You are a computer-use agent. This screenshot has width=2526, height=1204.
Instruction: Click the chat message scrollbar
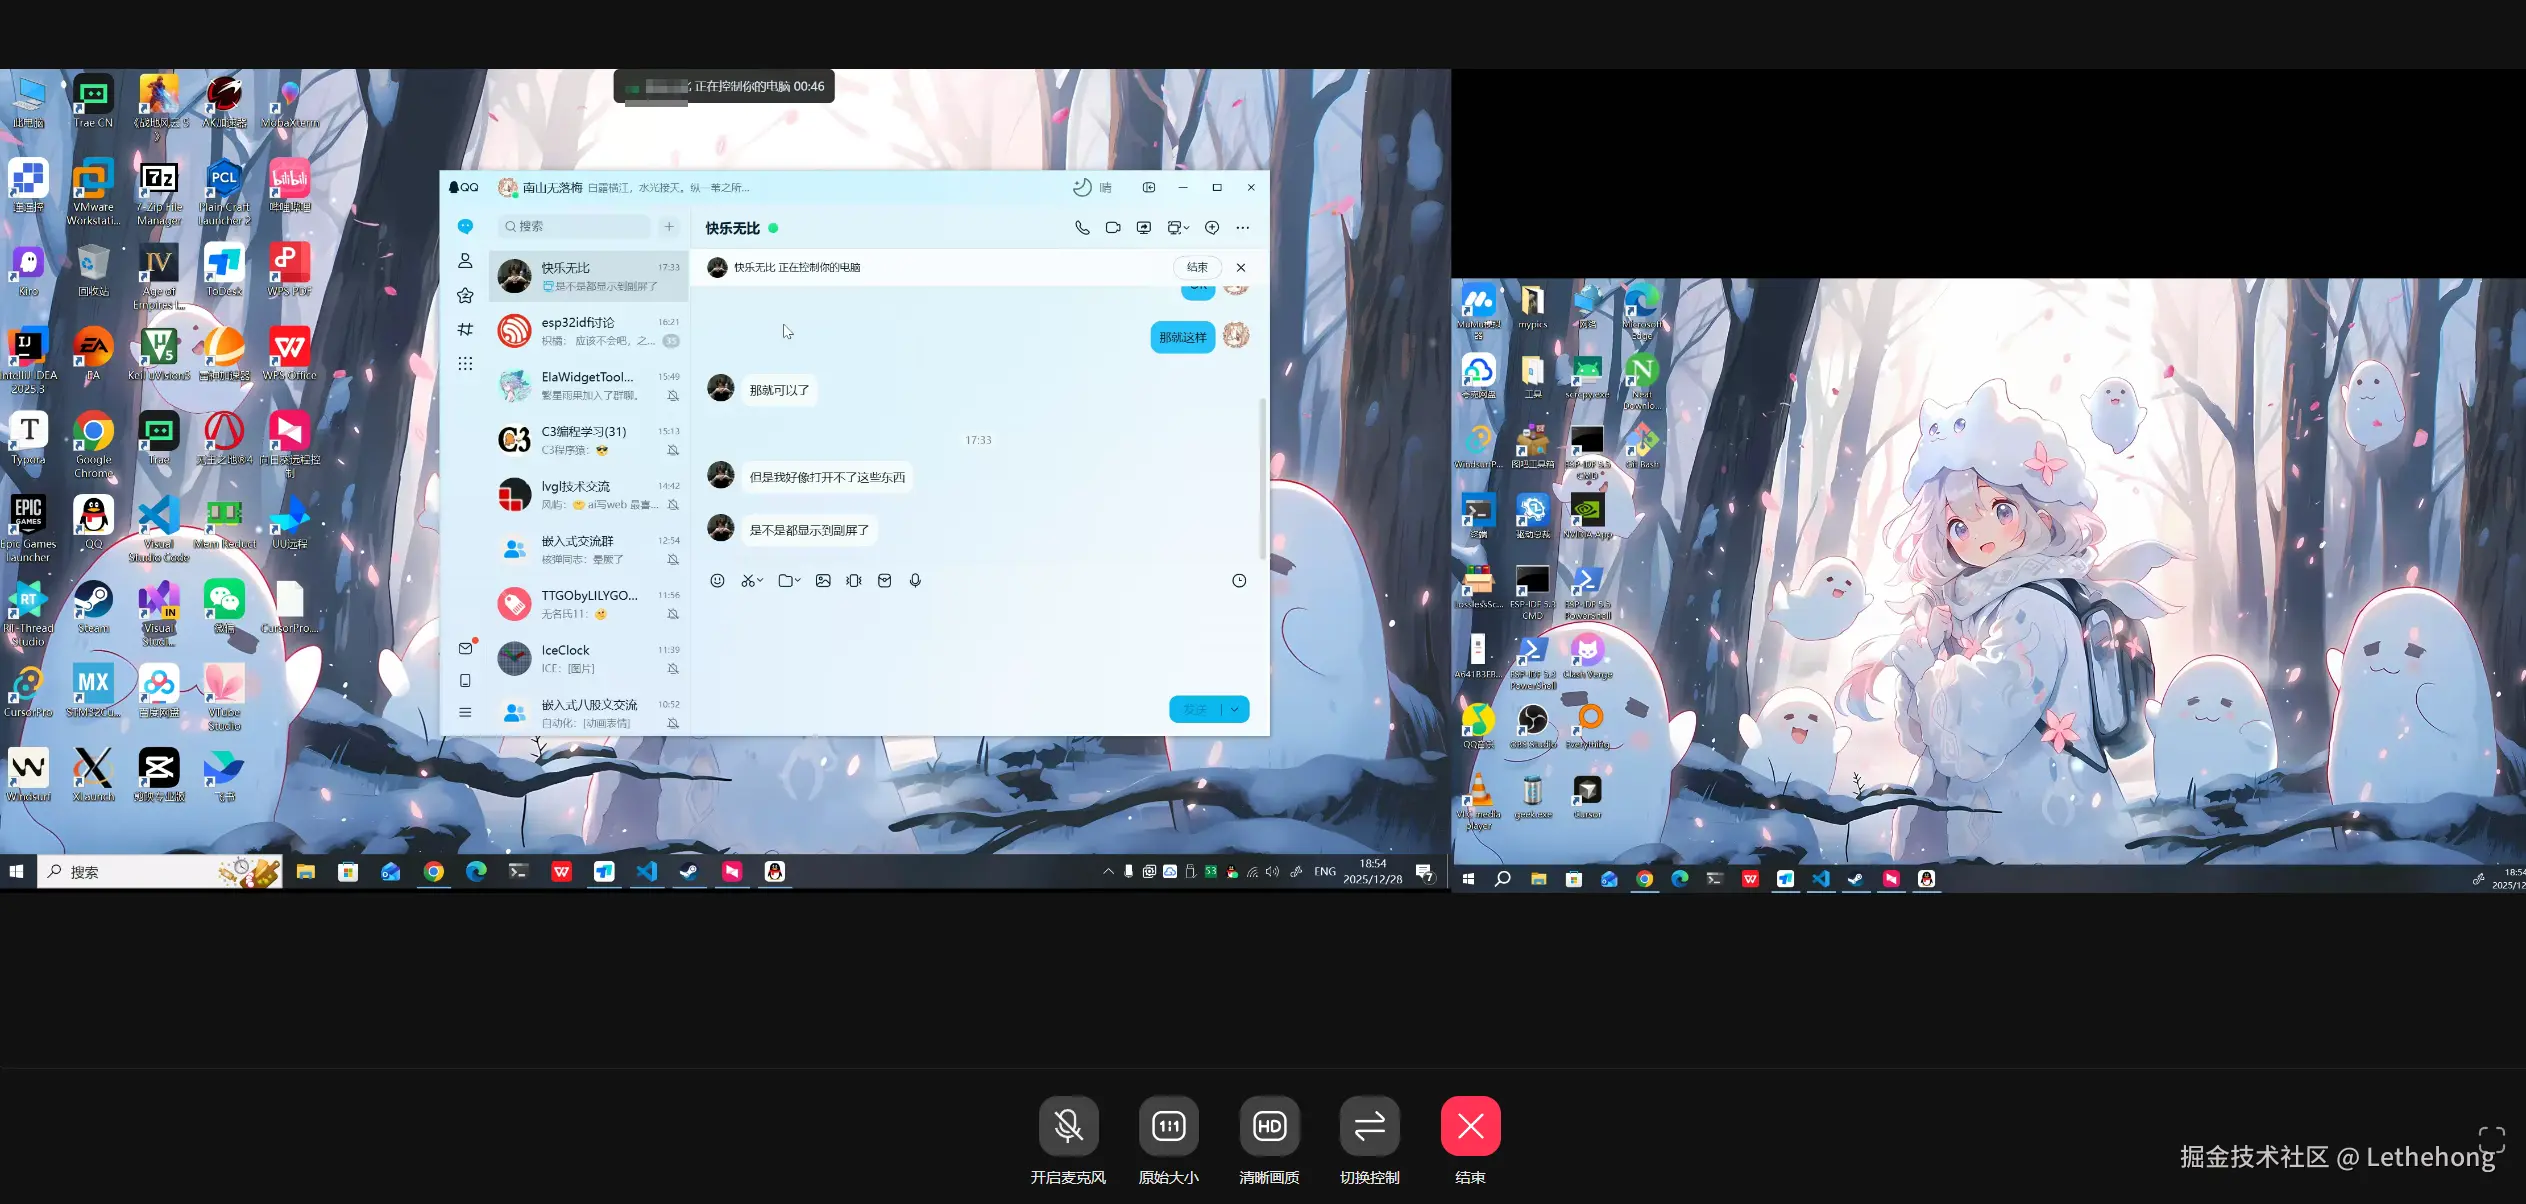tap(1262, 478)
